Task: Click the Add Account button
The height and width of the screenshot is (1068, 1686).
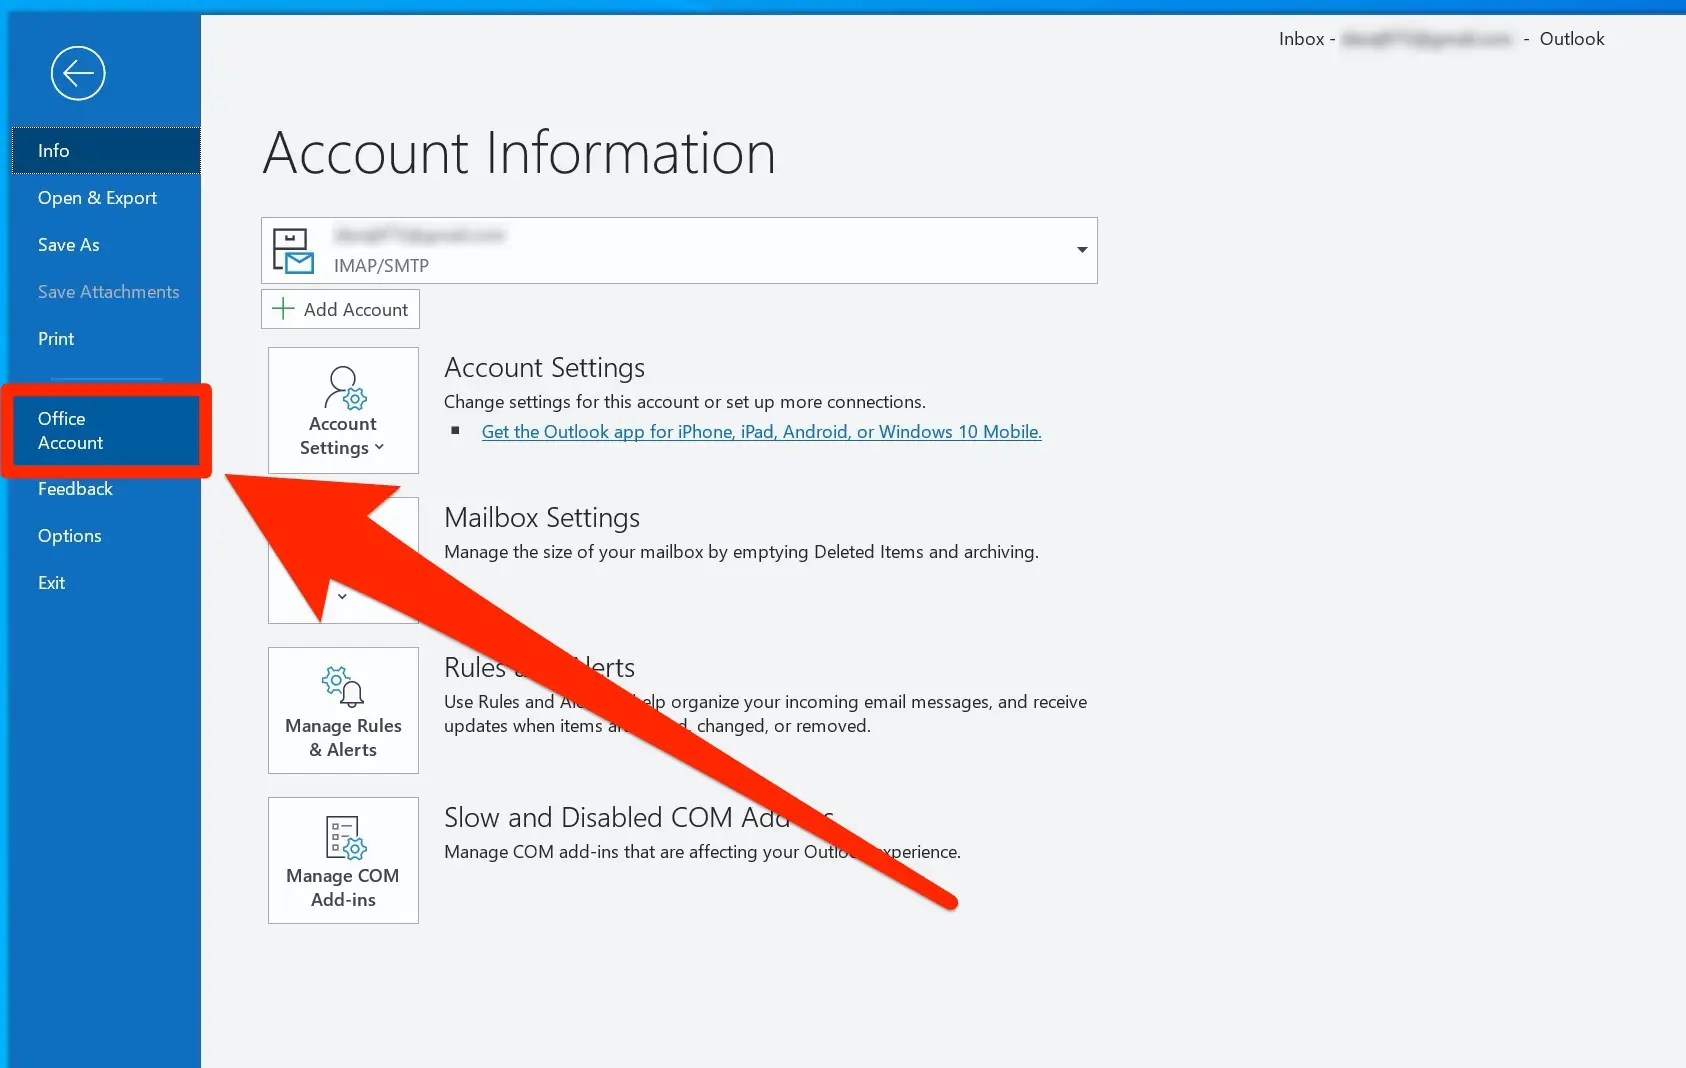Action: coord(340,309)
